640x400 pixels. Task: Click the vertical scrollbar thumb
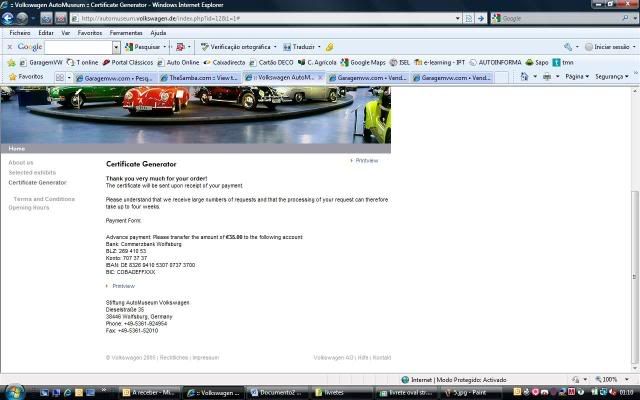tap(635, 277)
